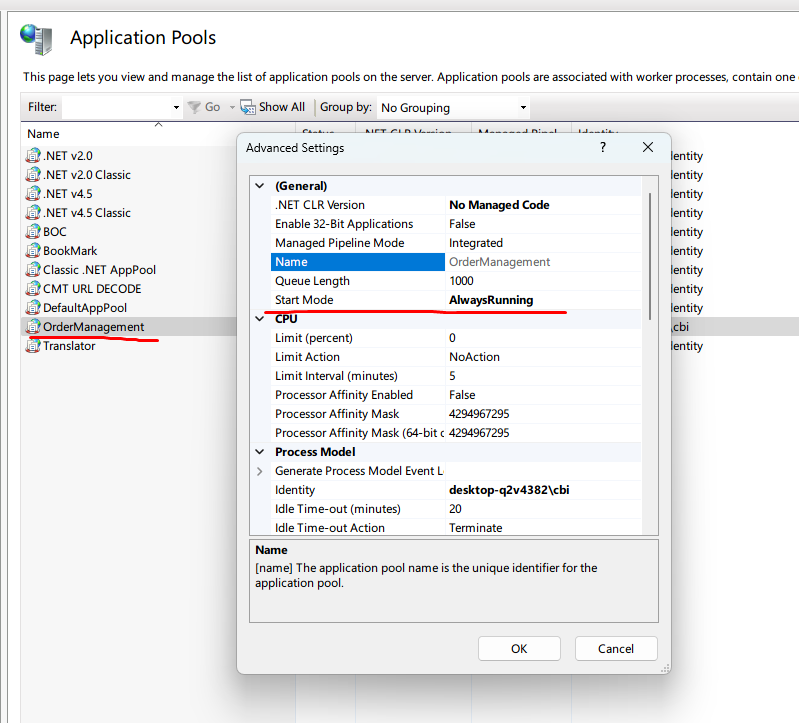Viewport: 799px width, 723px height.
Task: Click the Queue Length value 1000
Action: (x=461, y=281)
